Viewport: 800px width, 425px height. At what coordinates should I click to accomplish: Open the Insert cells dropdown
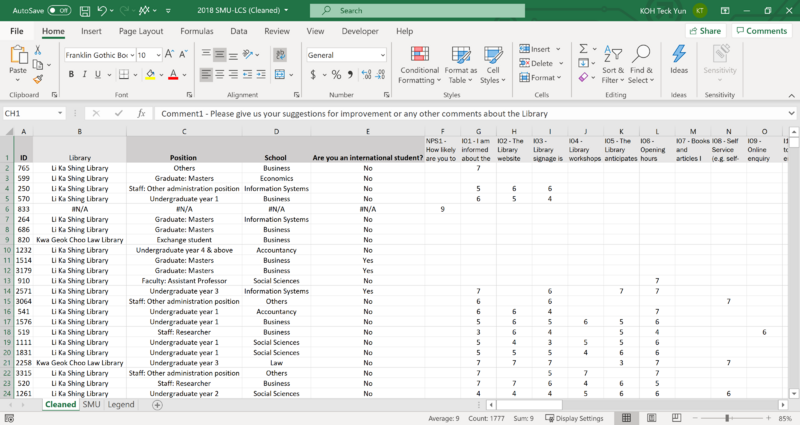click(558, 49)
